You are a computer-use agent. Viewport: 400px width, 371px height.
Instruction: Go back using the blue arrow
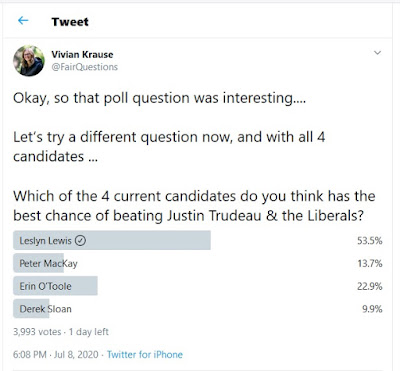click(x=23, y=21)
